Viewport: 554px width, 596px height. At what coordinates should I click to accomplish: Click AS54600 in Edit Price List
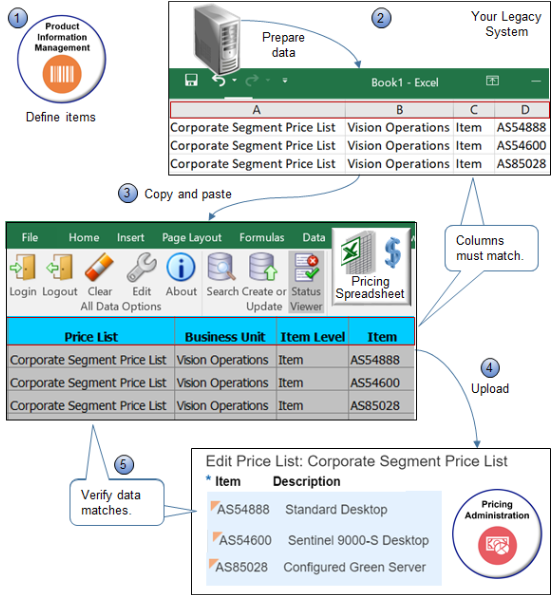tap(245, 540)
